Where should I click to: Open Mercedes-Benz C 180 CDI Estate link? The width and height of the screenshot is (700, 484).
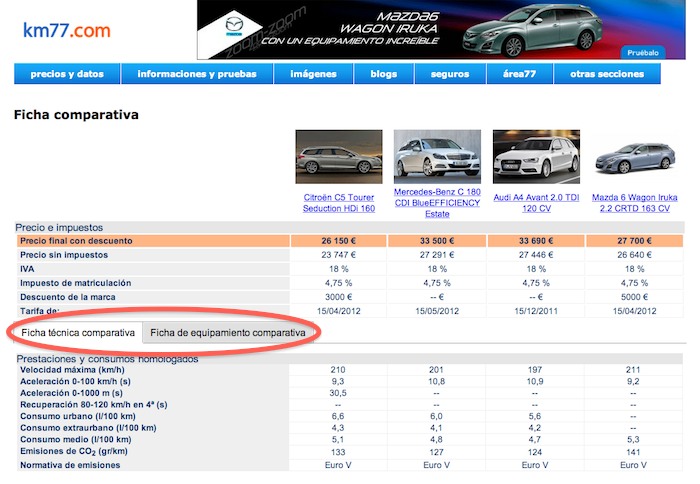coord(437,202)
